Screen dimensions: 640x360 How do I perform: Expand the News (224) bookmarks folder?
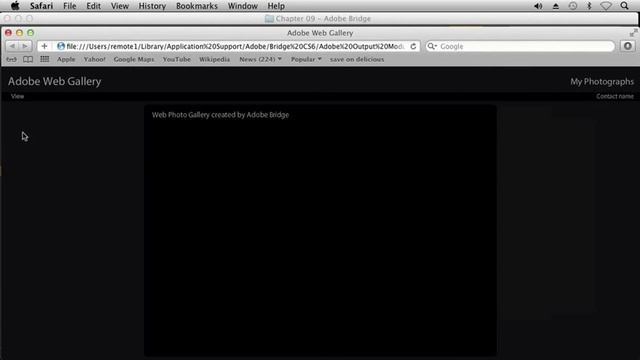click(260, 59)
